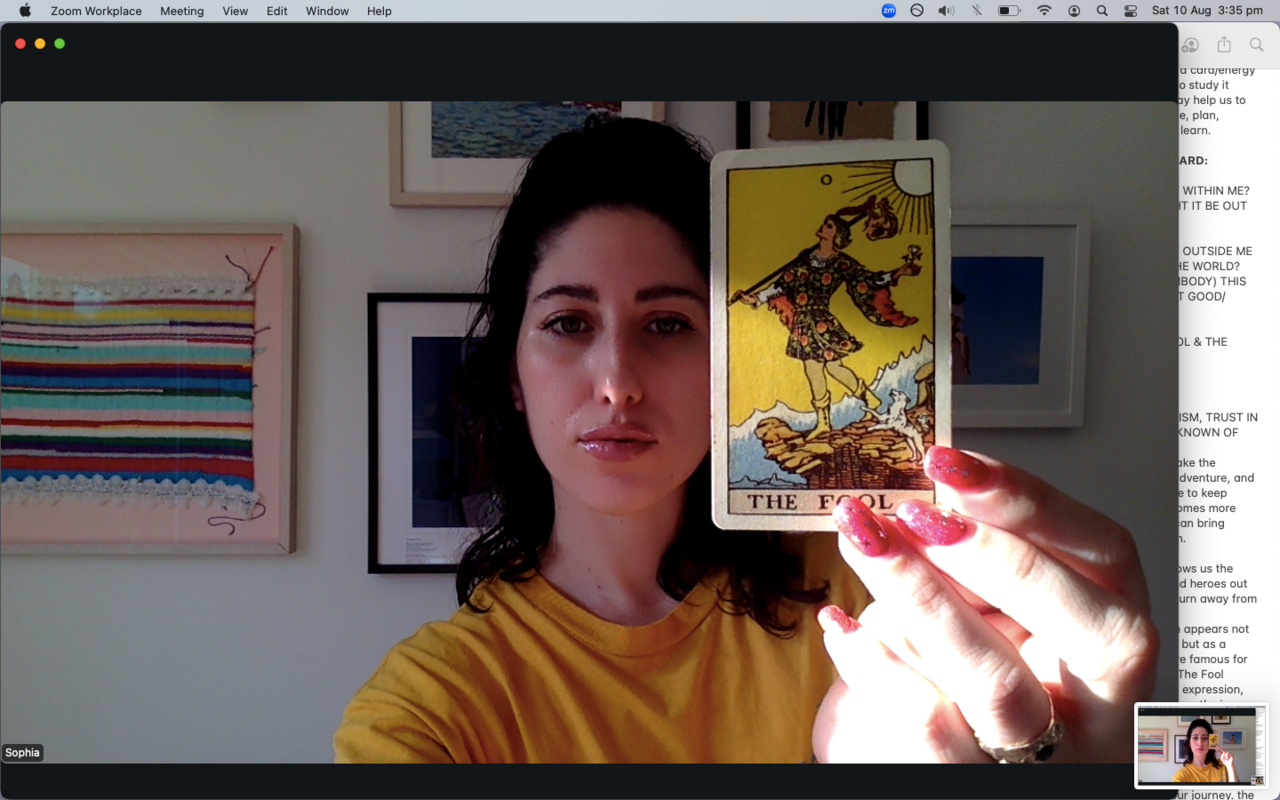Click the user account icon in menu bar
The height and width of the screenshot is (800, 1280).
point(1074,11)
